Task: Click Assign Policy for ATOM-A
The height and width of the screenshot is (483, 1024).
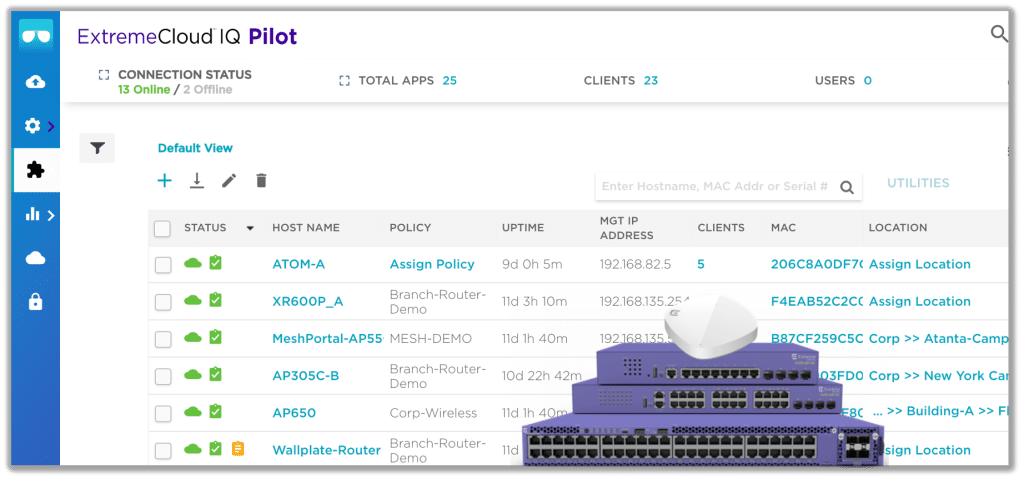Action: coord(432,264)
